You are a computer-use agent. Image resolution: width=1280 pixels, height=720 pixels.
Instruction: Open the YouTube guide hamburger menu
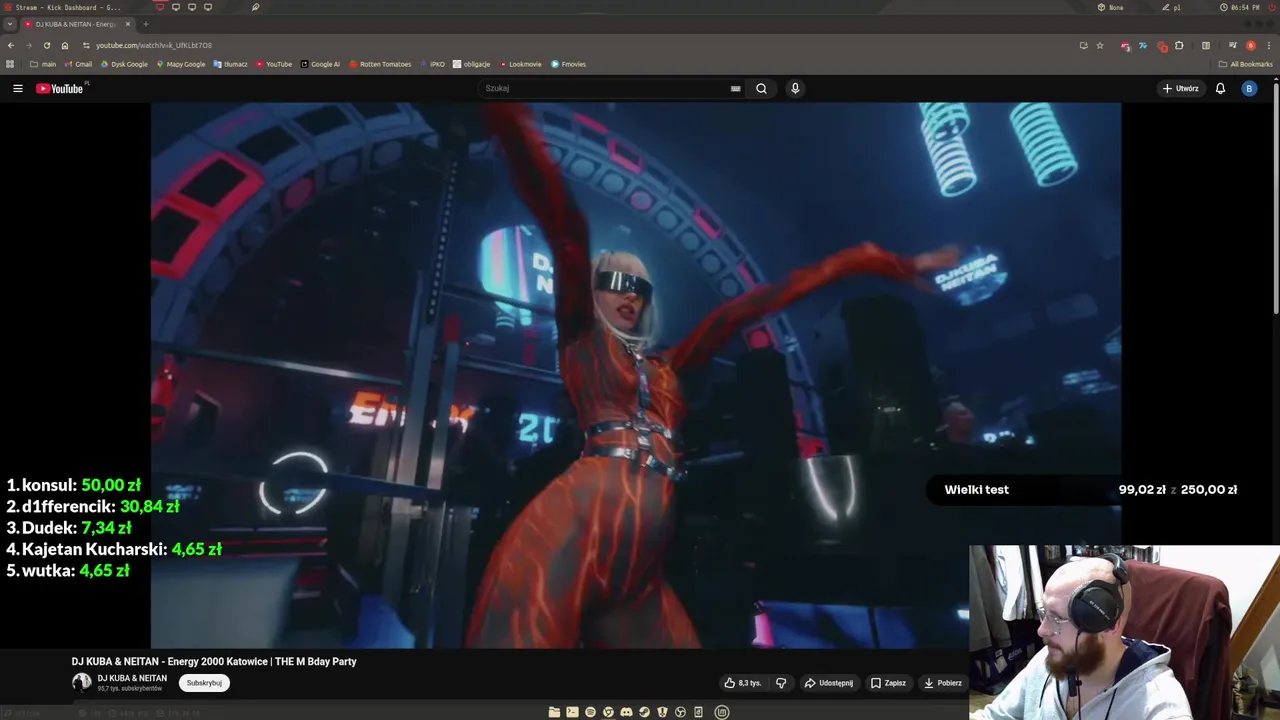(17, 88)
